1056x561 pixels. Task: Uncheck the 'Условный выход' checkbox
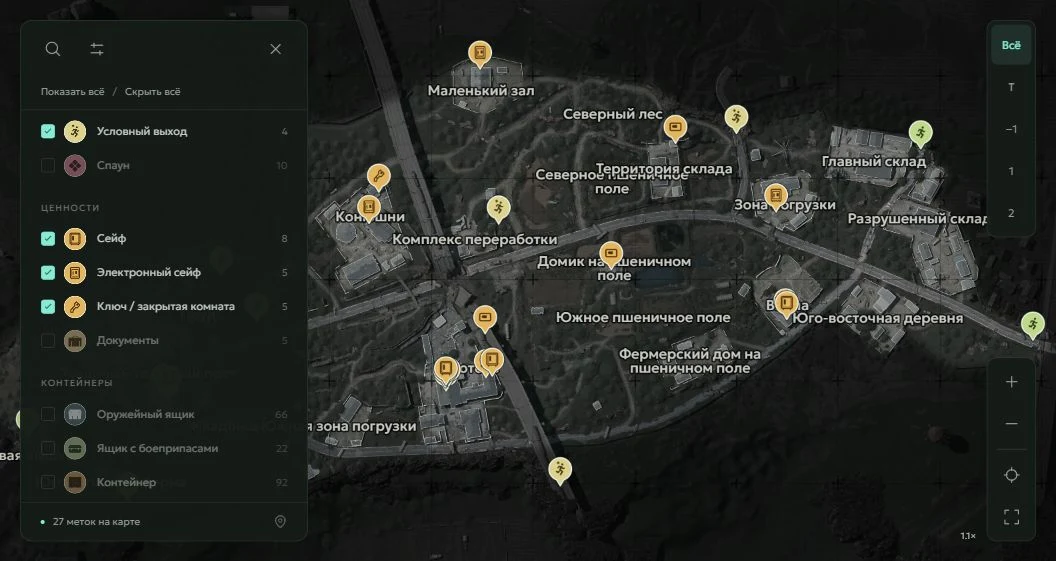(x=48, y=131)
